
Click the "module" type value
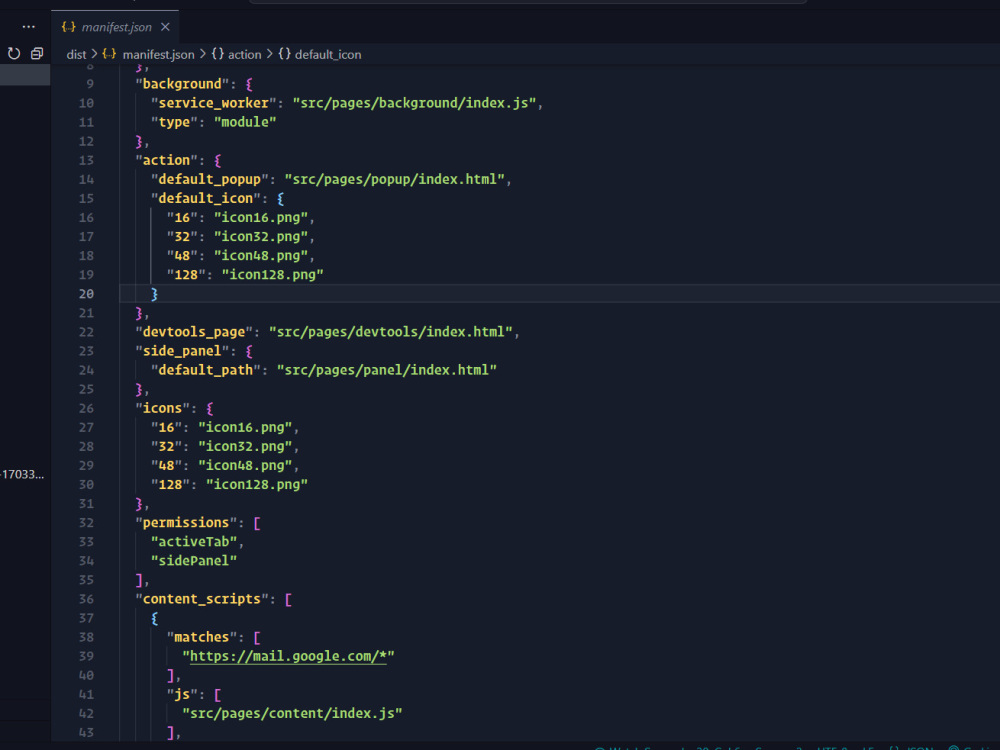click(245, 122)
